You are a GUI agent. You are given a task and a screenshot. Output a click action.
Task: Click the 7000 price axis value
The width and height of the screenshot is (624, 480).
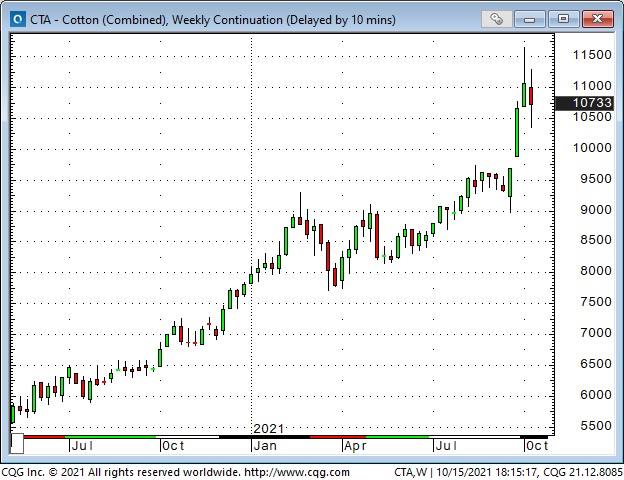click(x=596, y=333)
